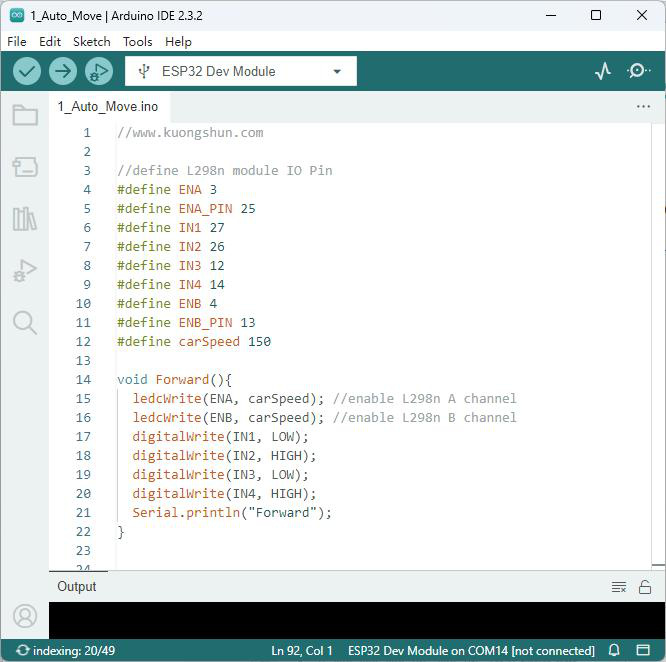Open the user account profile icon
This screenshot has height=662, width=666.
coord(25,616)
